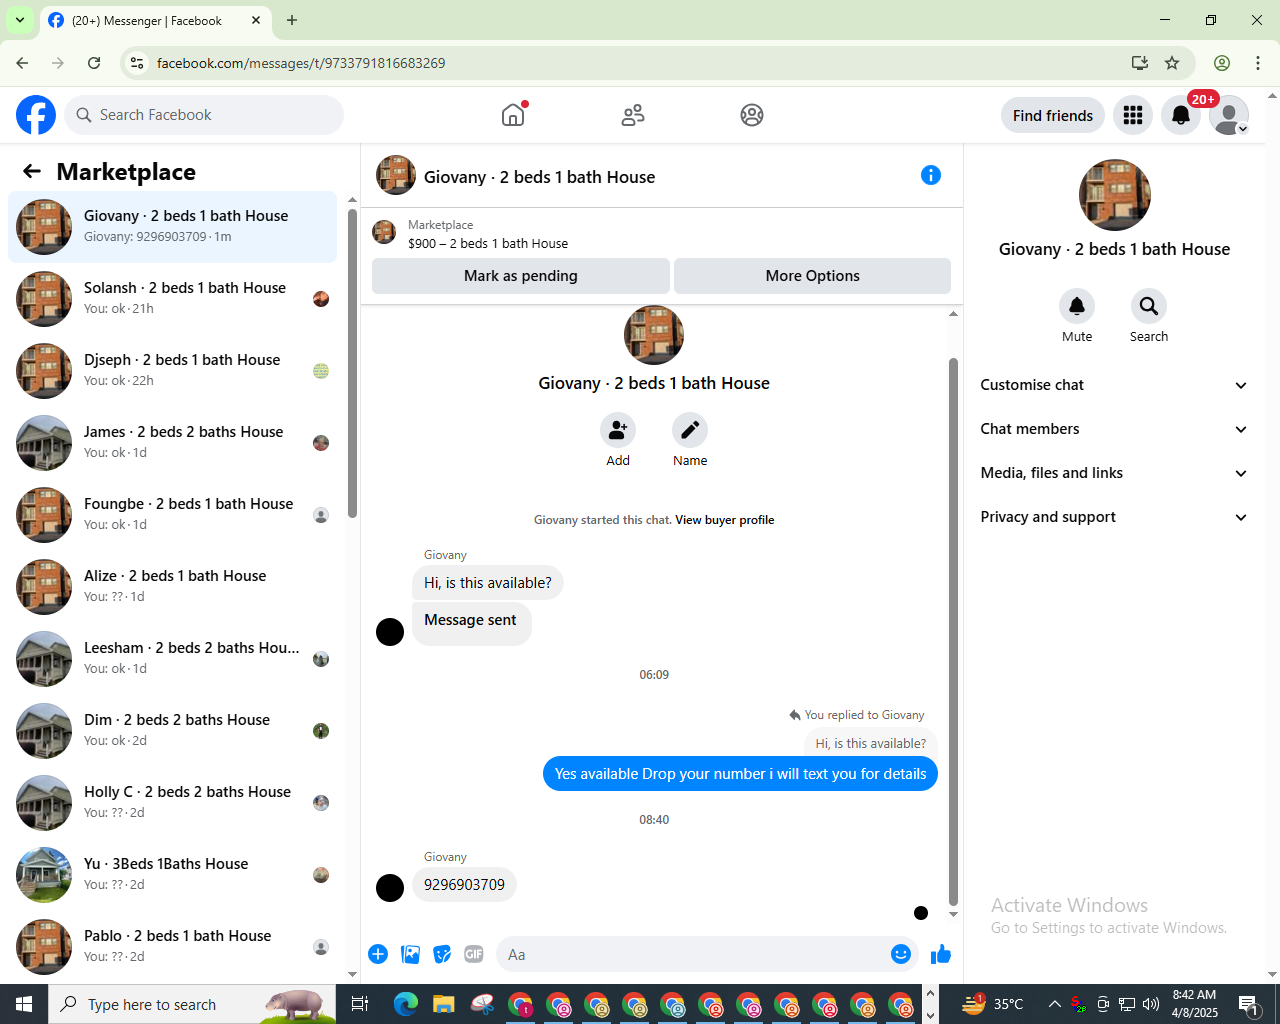Click the conversation messages scrollbar
The image size is (1280, 1024).
point(953,630)
